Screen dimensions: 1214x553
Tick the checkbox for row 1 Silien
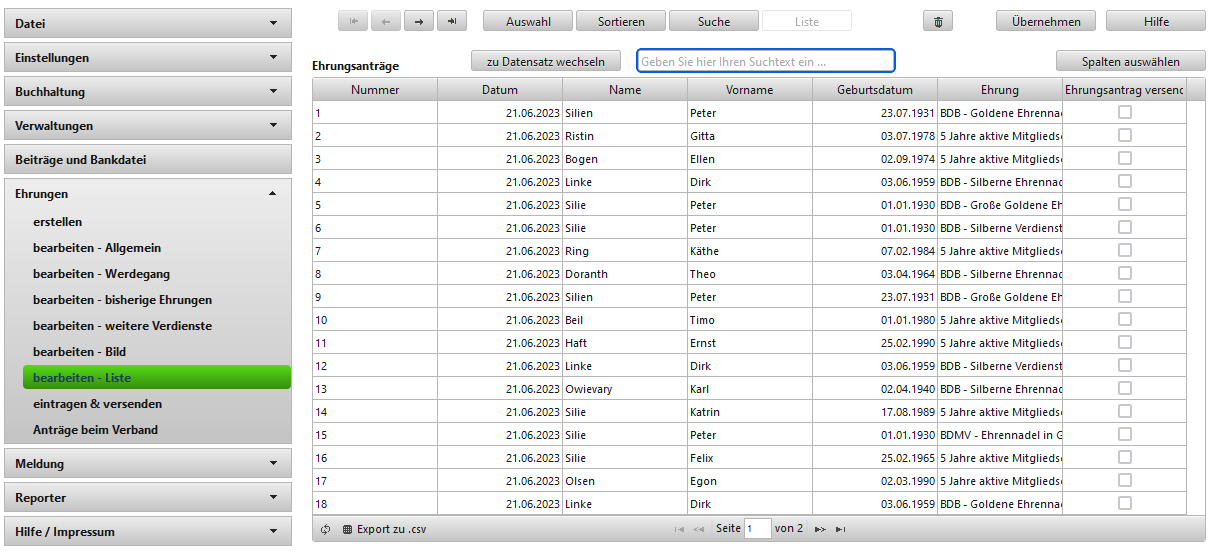(x=1125, y=112)
